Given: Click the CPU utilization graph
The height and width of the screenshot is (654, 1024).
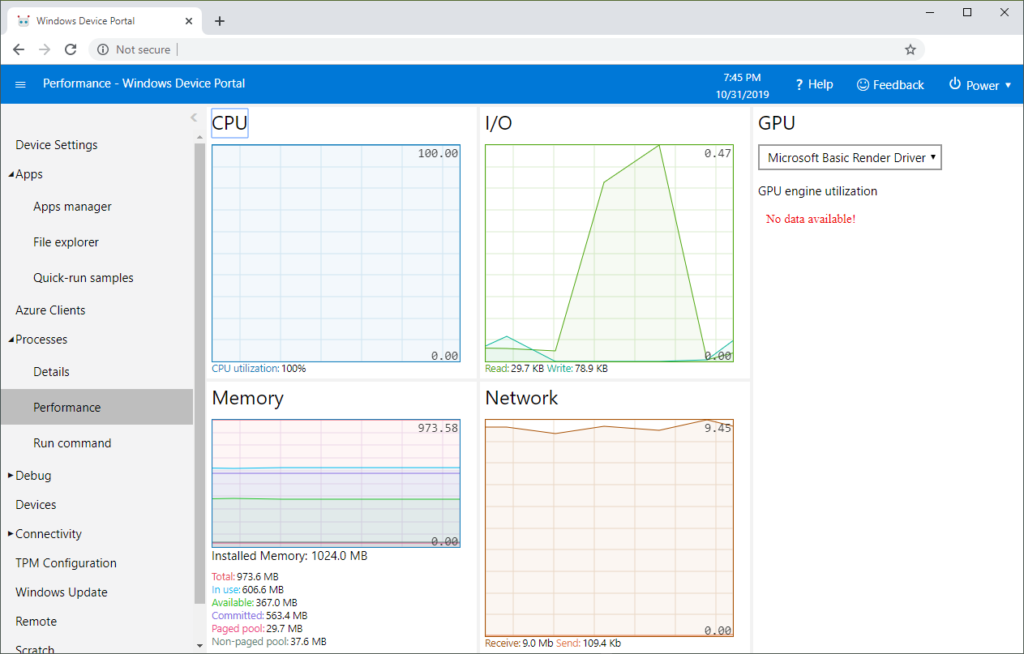Looking at the screenshot, I should click(336, 253).
